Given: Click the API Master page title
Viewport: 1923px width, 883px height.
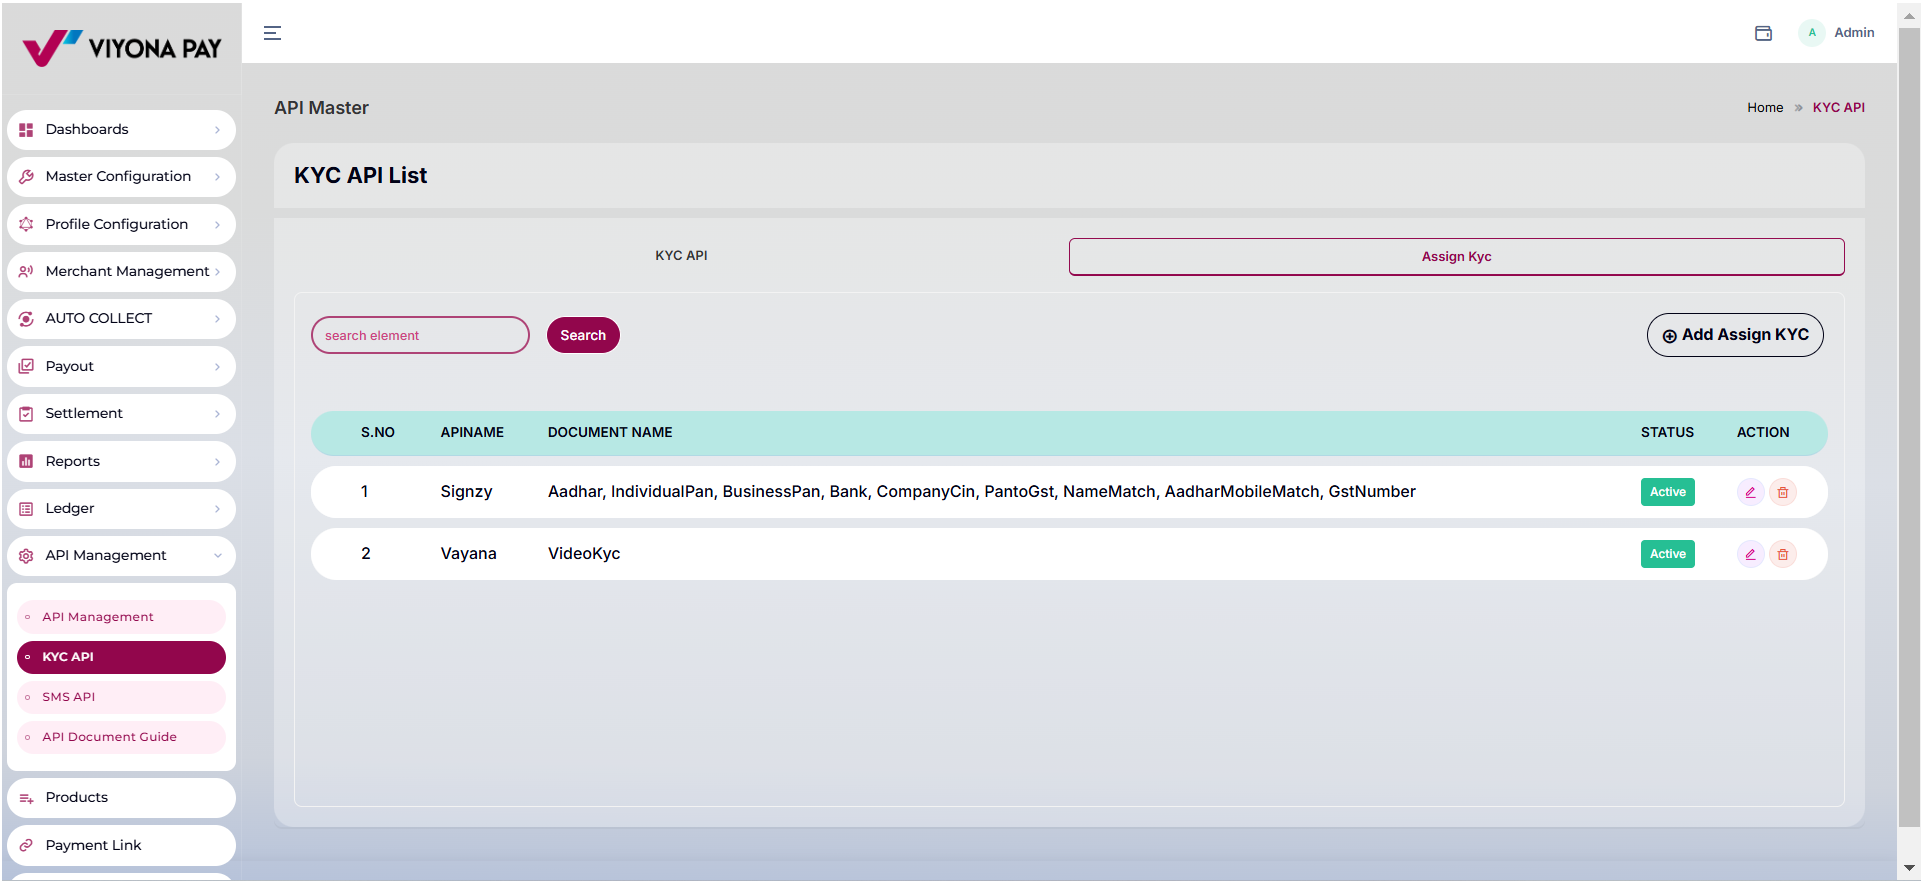Looking at the screenshot, I should tap(321, 108).
